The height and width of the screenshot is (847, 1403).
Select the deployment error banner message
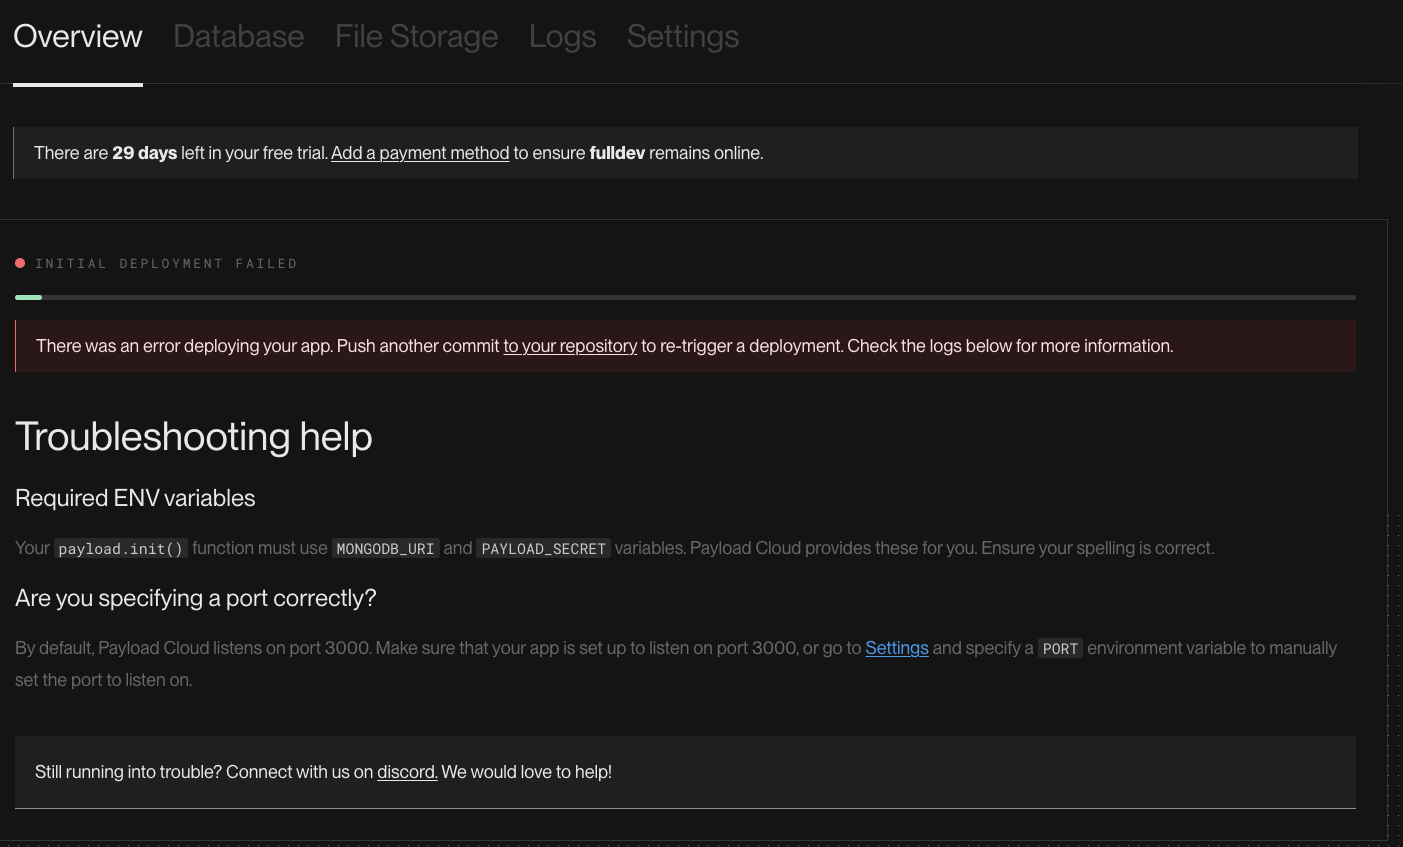pos(605,346)
